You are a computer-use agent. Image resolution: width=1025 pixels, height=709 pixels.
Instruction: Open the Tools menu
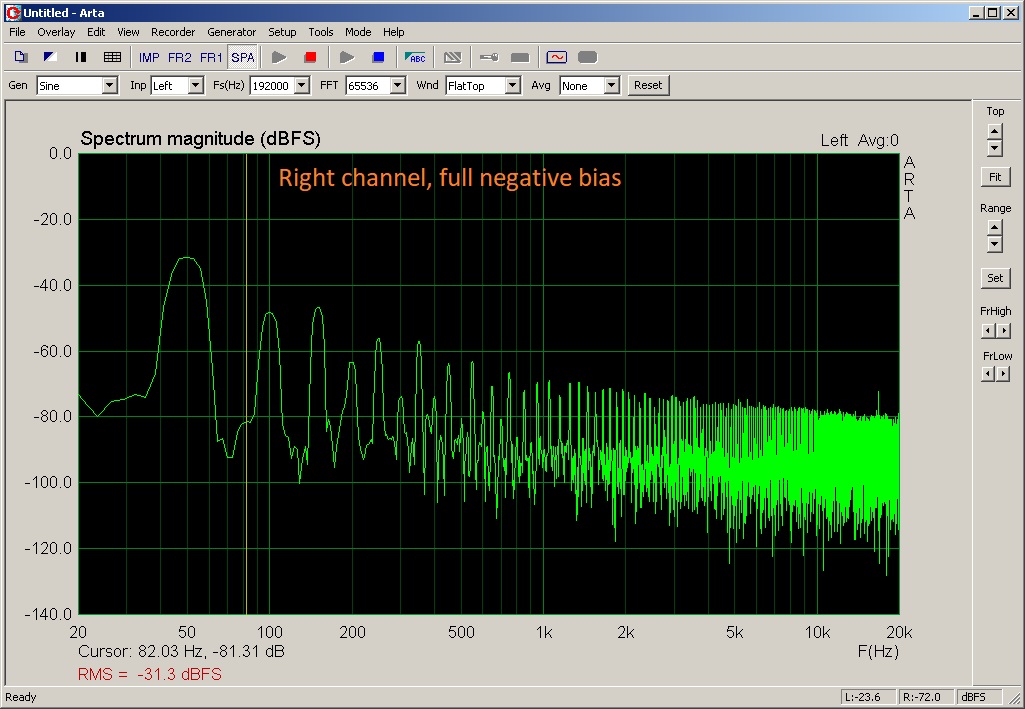[x=320, y=32]
